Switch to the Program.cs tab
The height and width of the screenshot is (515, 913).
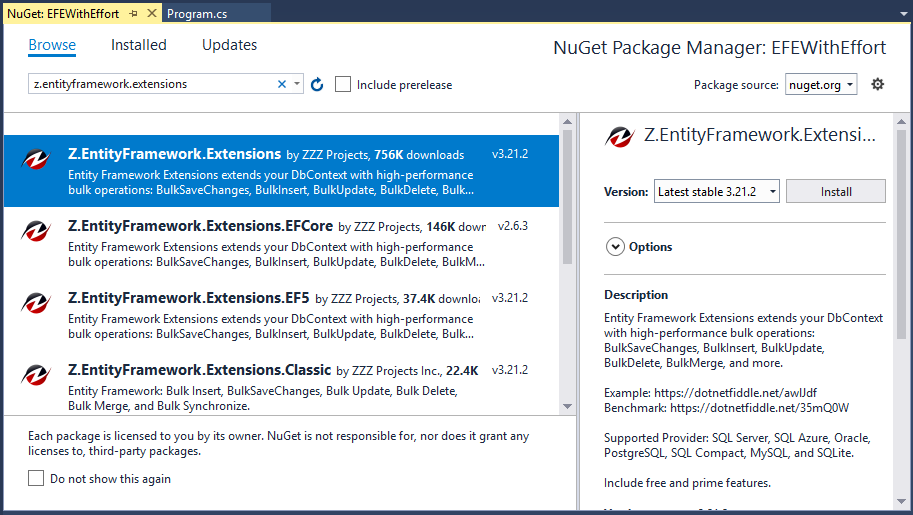coord(197,13)
